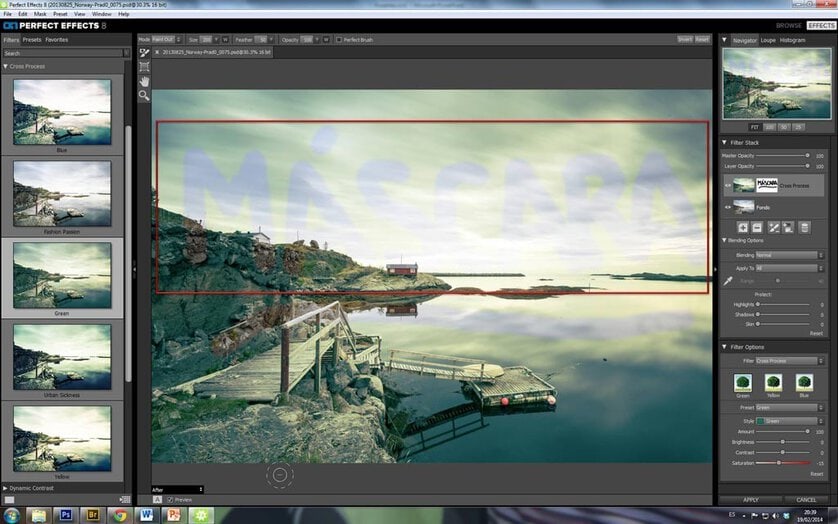The width and height of the screenshot is (838, 524).
Task: Open the Mask menu
Action: (x=40, y=14)
